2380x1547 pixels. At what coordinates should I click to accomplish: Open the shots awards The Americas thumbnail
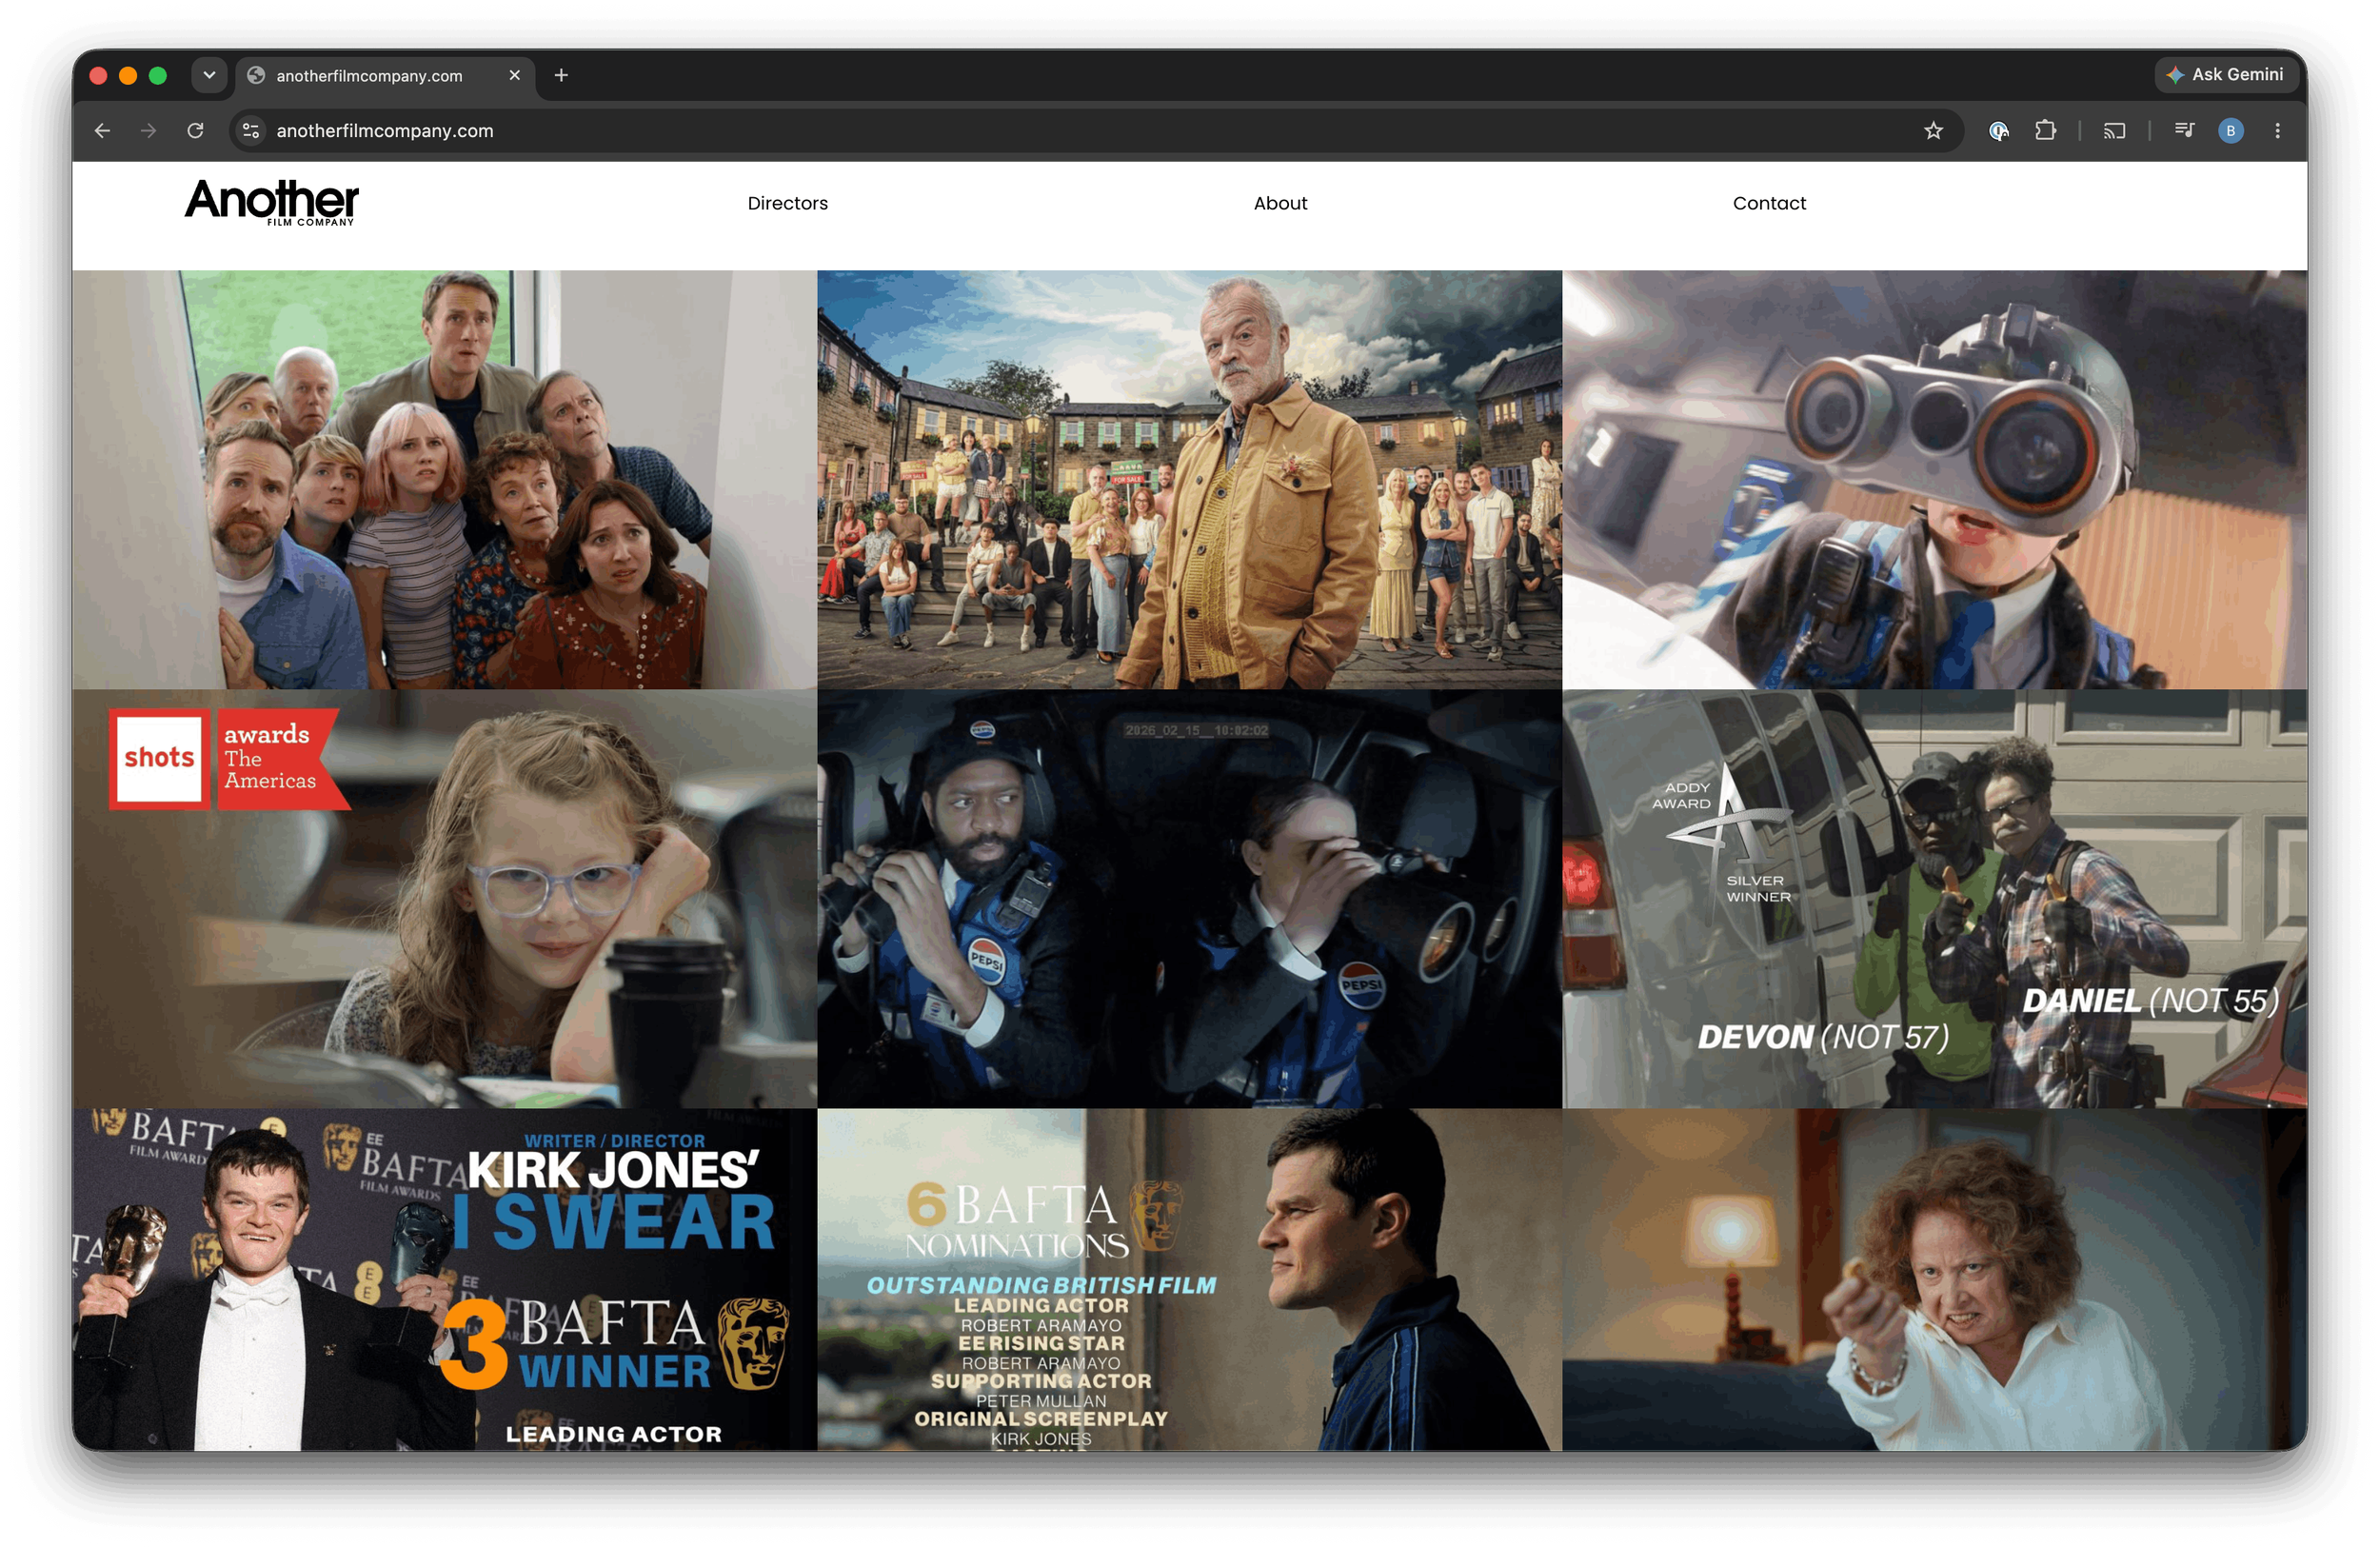(444, 898)
